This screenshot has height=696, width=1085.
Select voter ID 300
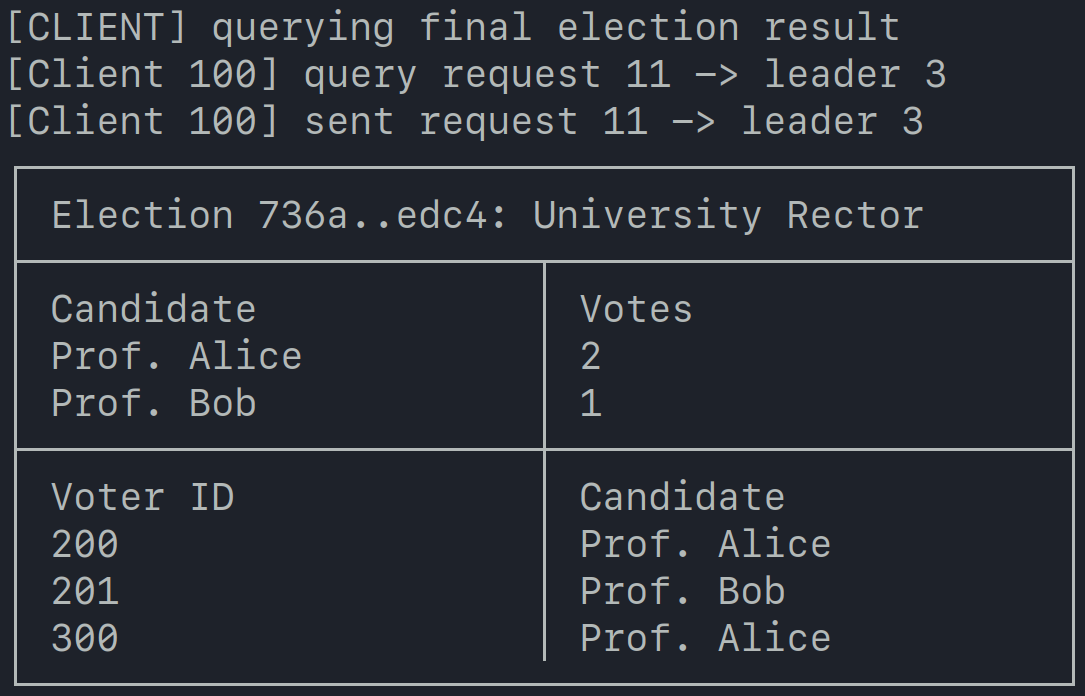[x=85, y=638]
